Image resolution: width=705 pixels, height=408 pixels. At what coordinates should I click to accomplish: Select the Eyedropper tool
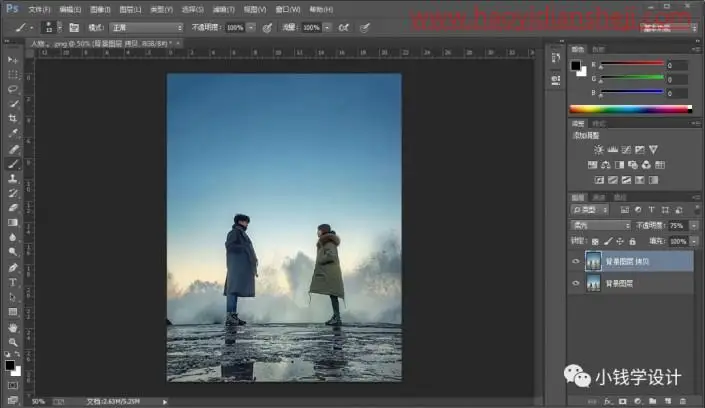pos(13,134)
